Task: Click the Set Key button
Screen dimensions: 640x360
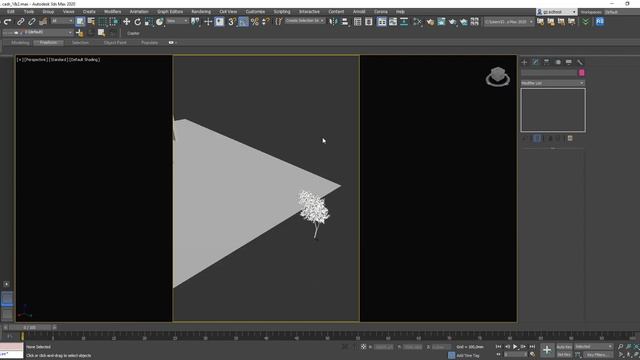Action: pos(564,355)
